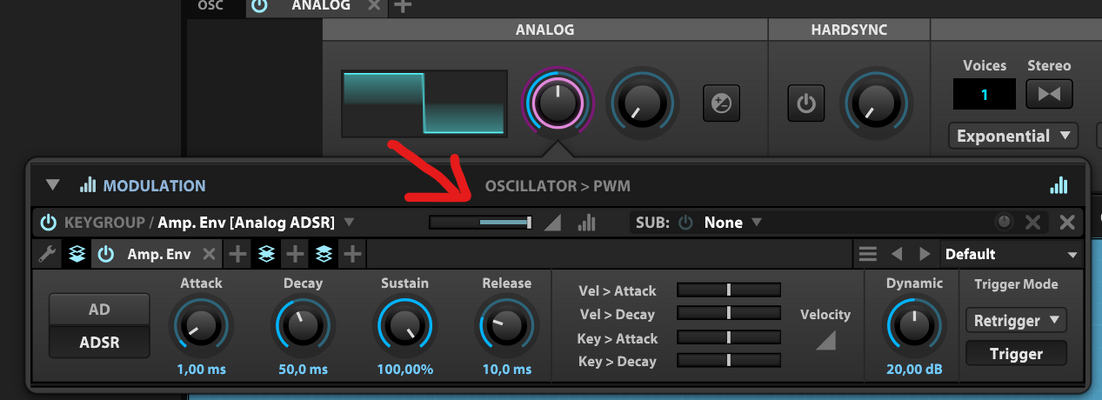Click the phase invert icon in Analog section

point(721,103)
